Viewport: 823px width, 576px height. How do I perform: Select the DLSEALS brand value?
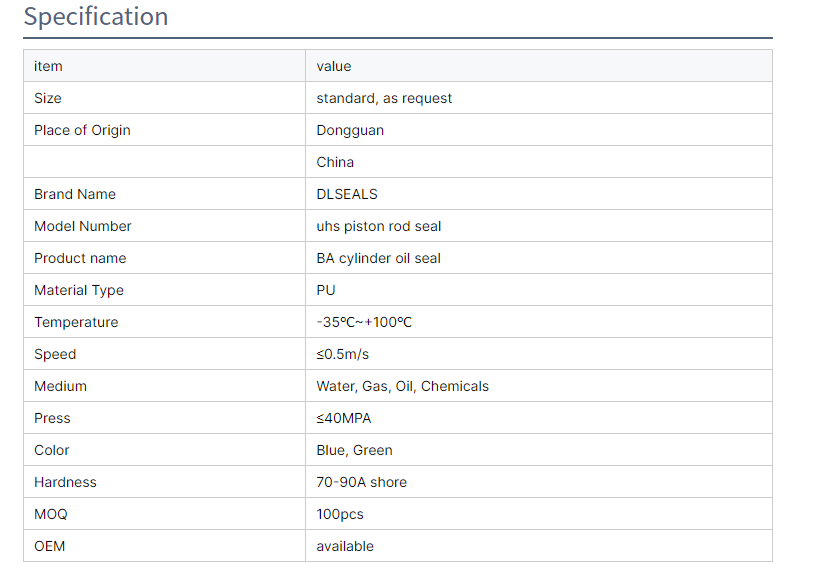coord(347,194)
